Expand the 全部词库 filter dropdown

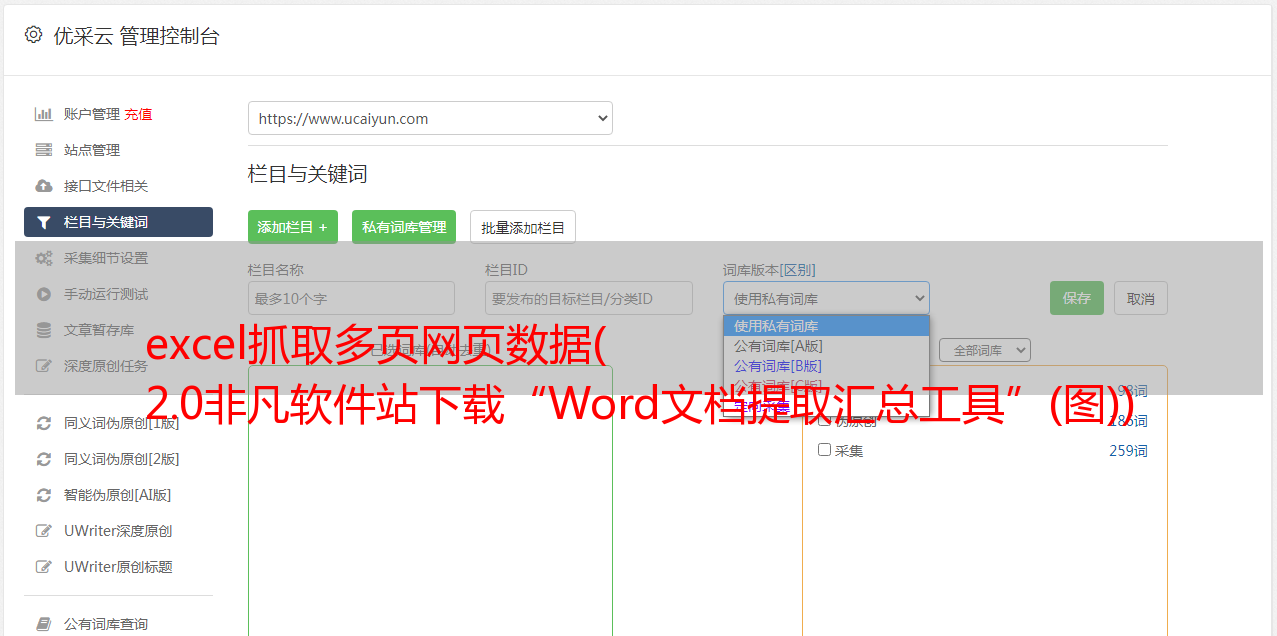[984, 350]
